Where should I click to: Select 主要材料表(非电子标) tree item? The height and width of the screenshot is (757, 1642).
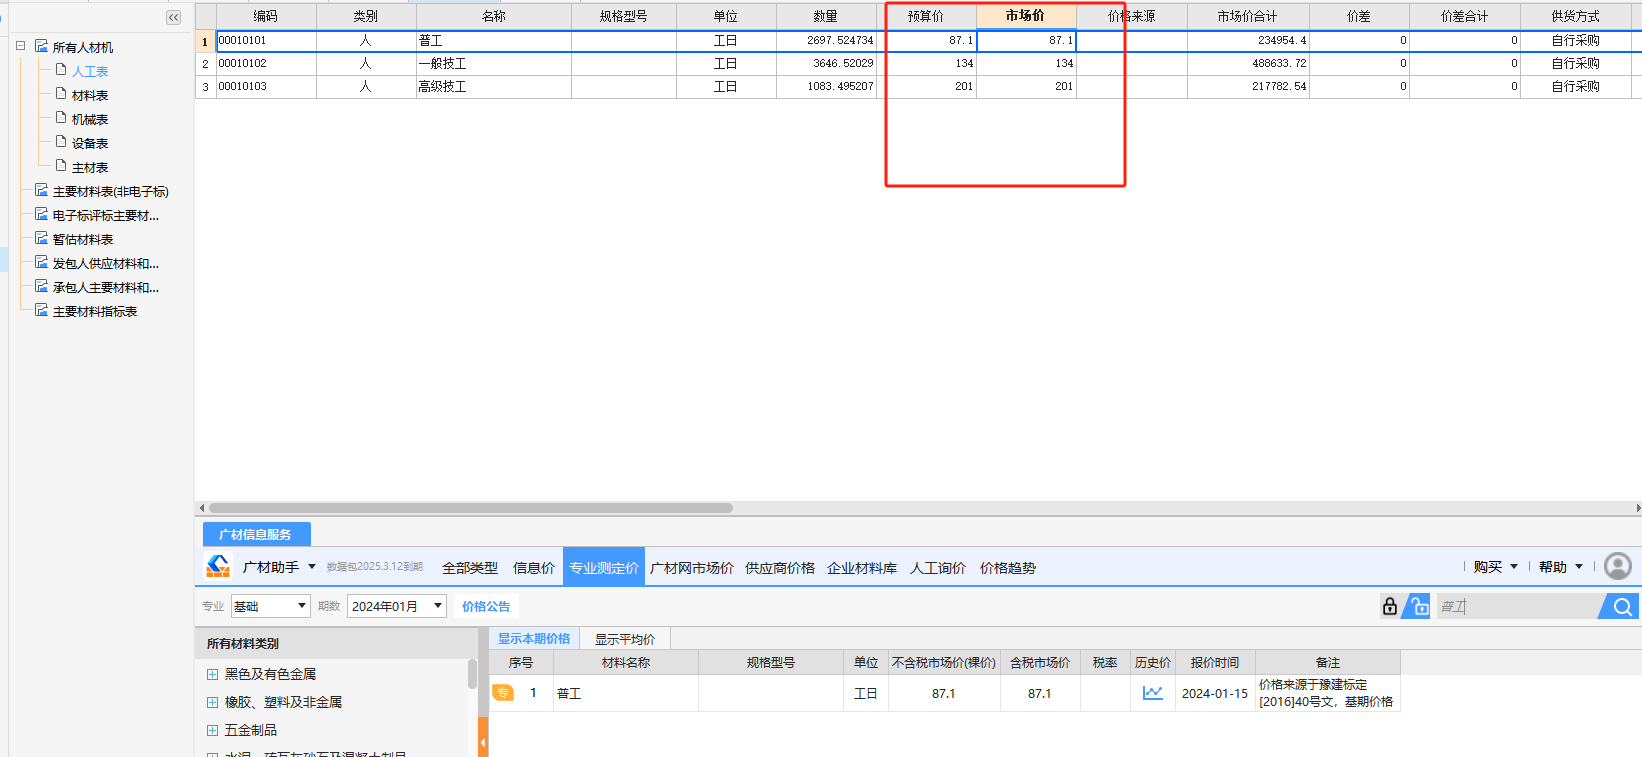(111, 191)
